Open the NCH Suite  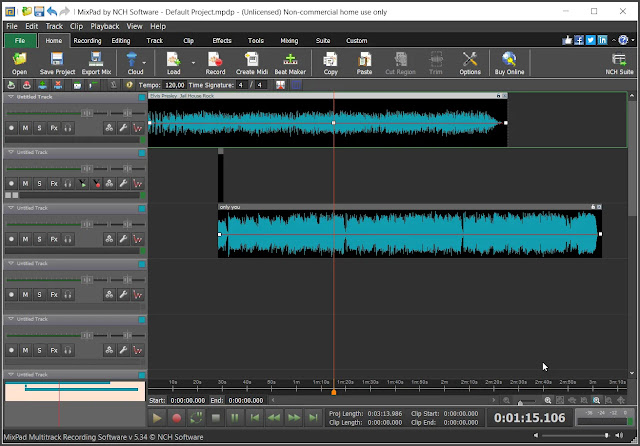point(619,63)
